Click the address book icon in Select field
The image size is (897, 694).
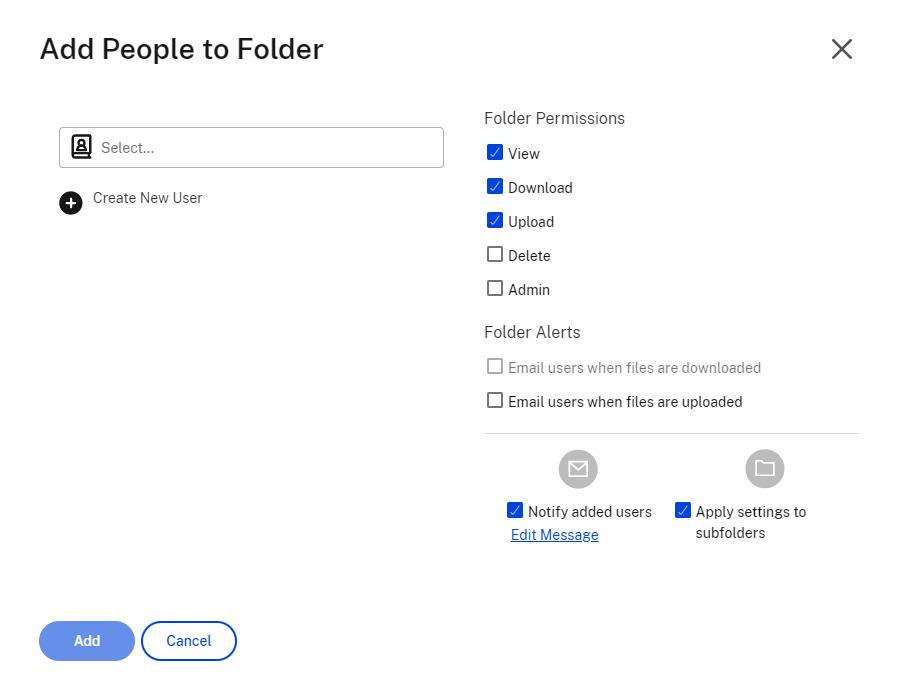pos(81,147)
